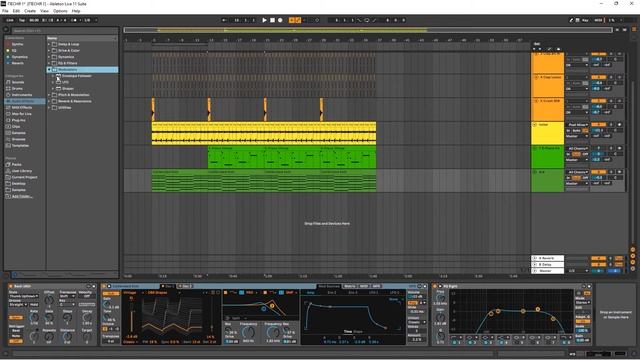Click the Wavetable oscillator gain slider
The height and width of the screenshot is (360, 640).
[131, 317]
